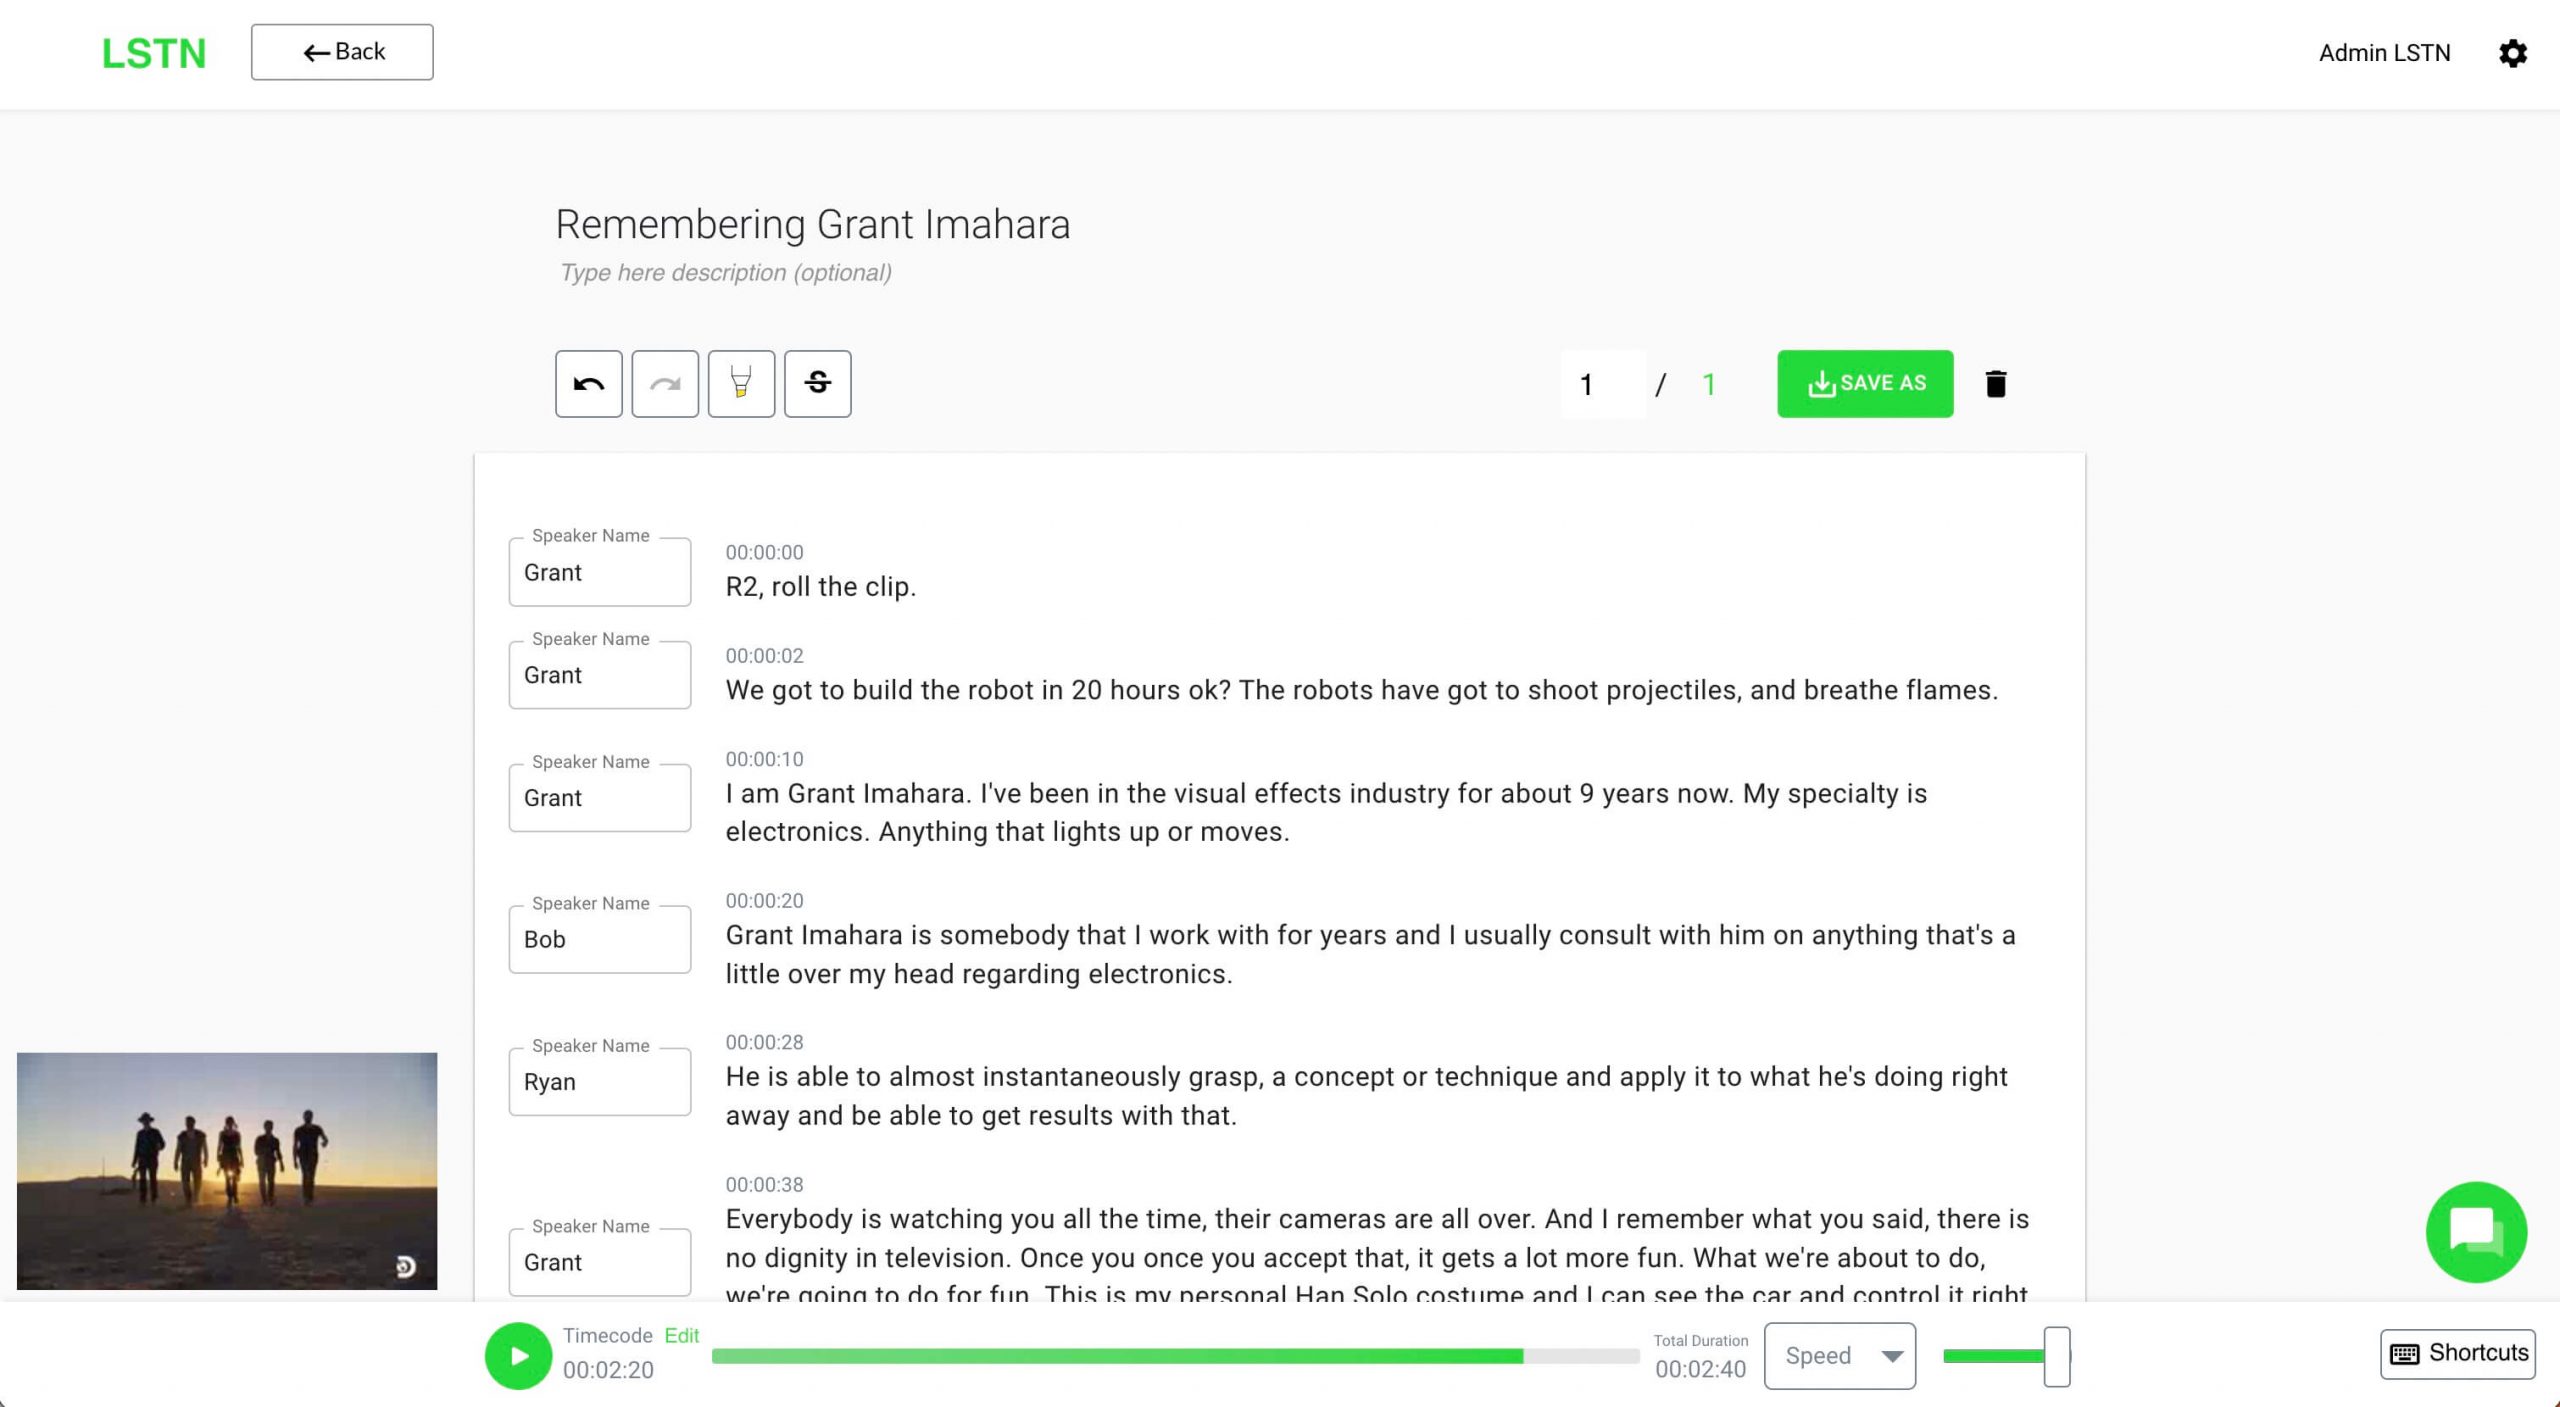Click the 00:00:00 timestamp
The height and width of the screenshot is (1407, 2560).
coord(764,553)
